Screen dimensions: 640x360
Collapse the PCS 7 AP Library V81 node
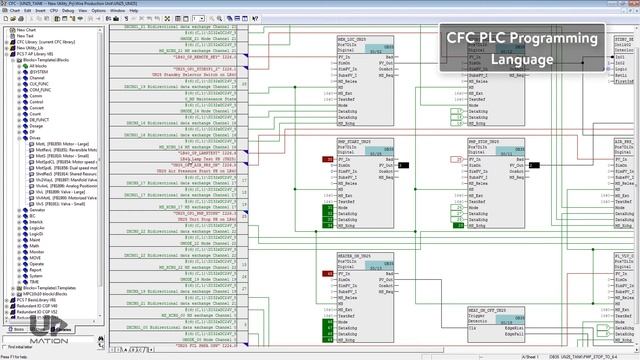click(7, 54)
